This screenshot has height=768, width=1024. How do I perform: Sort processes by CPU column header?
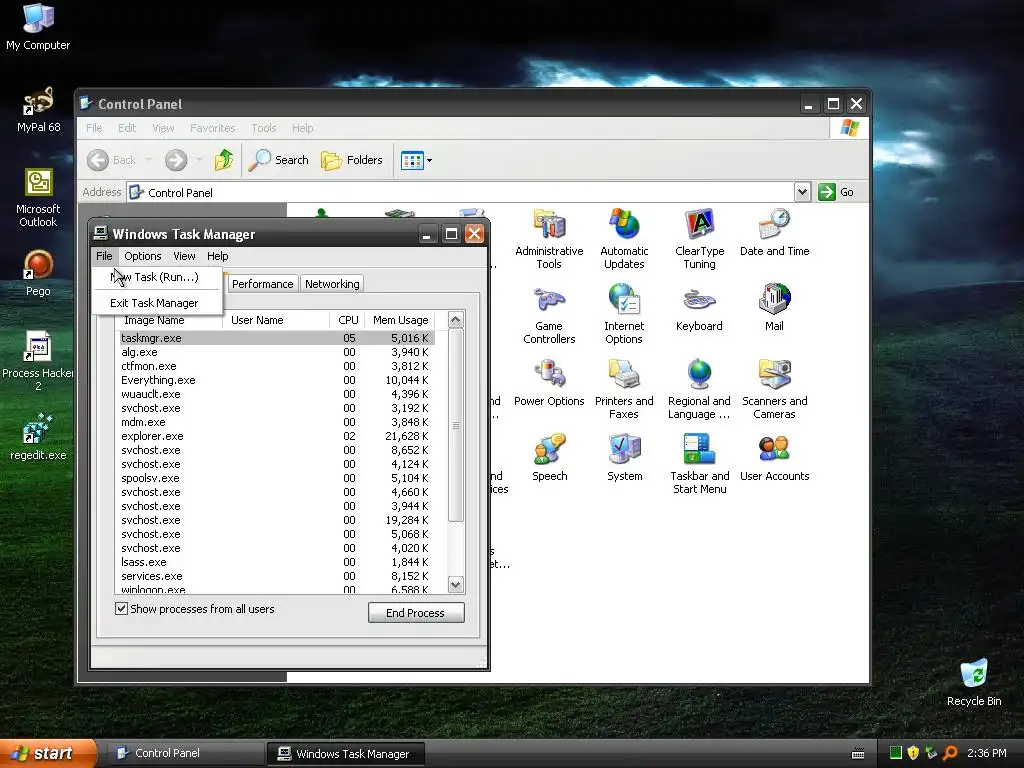coord(347,320)
